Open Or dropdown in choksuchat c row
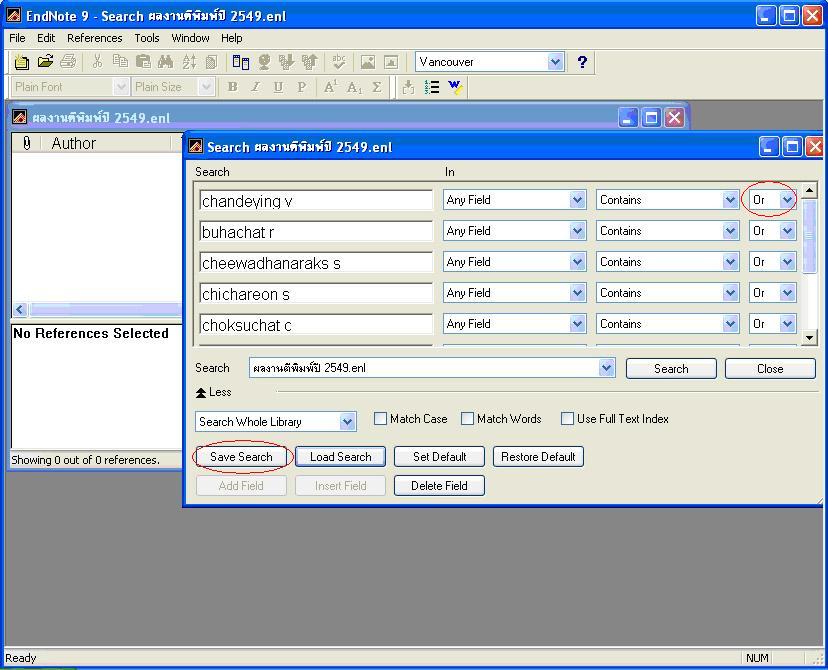 (x=787, y=324)
